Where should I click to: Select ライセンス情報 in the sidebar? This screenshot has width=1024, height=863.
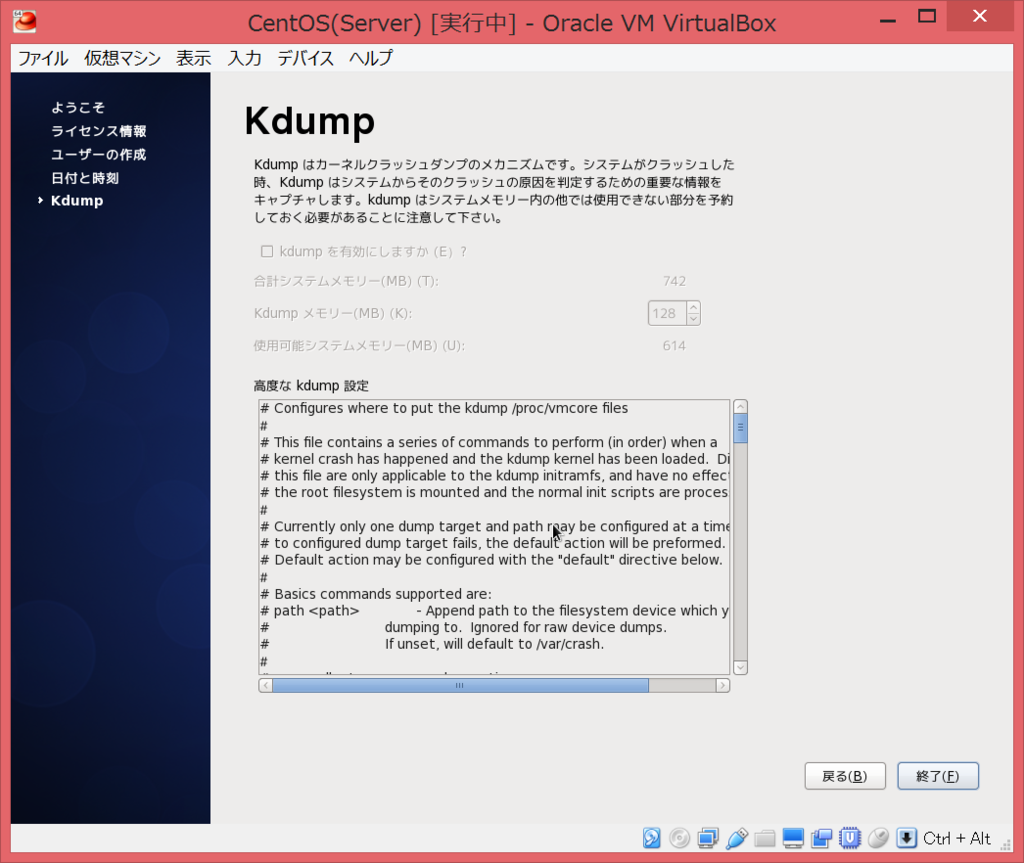point(99,131)
